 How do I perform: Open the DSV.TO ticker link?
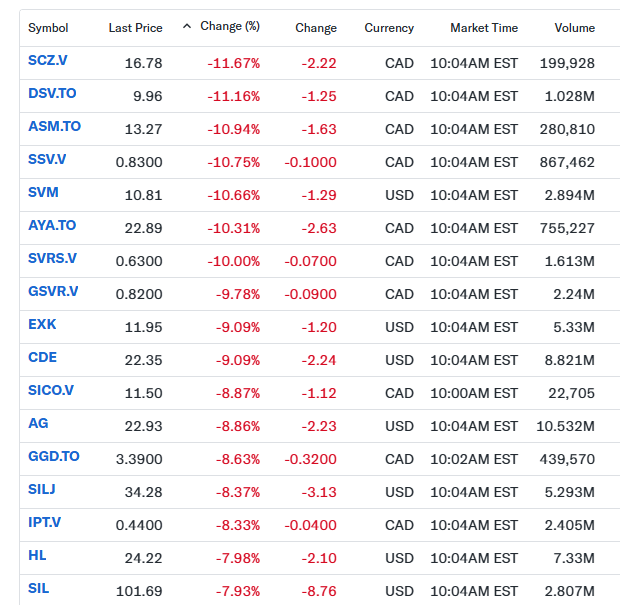pos(53,95)
